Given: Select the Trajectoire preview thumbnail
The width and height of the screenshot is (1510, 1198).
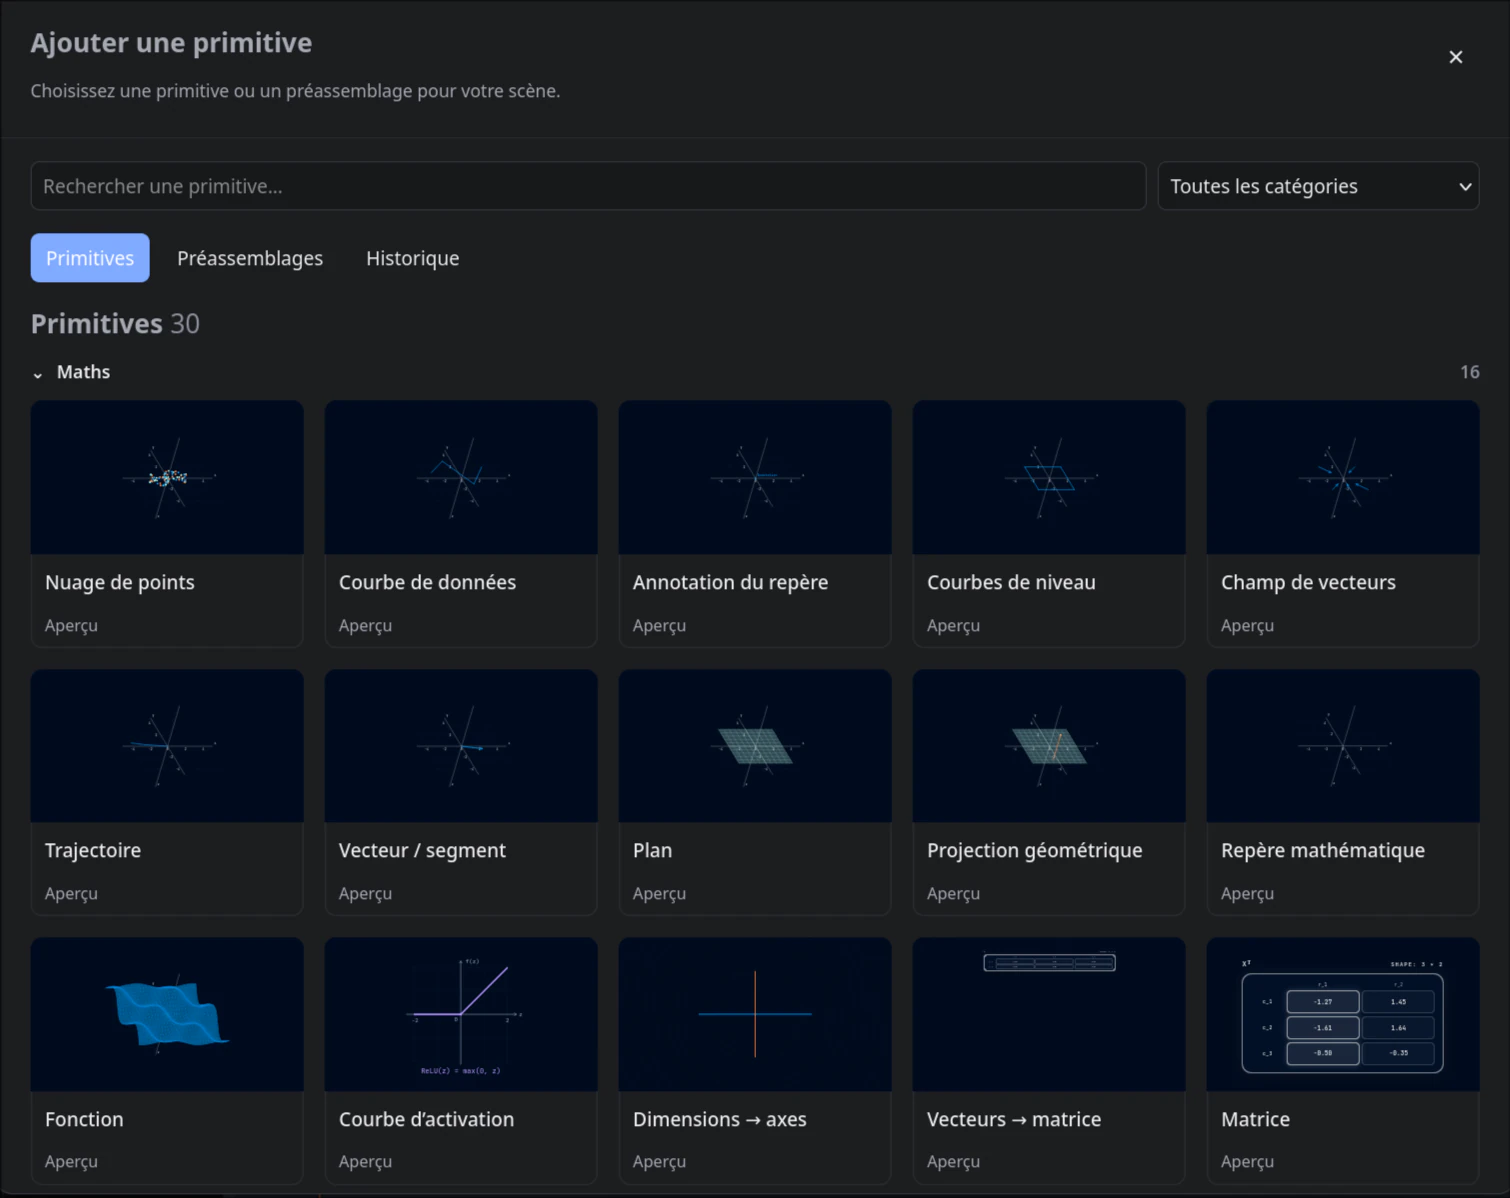Looking at the screenshot, I should coord(167,746).
